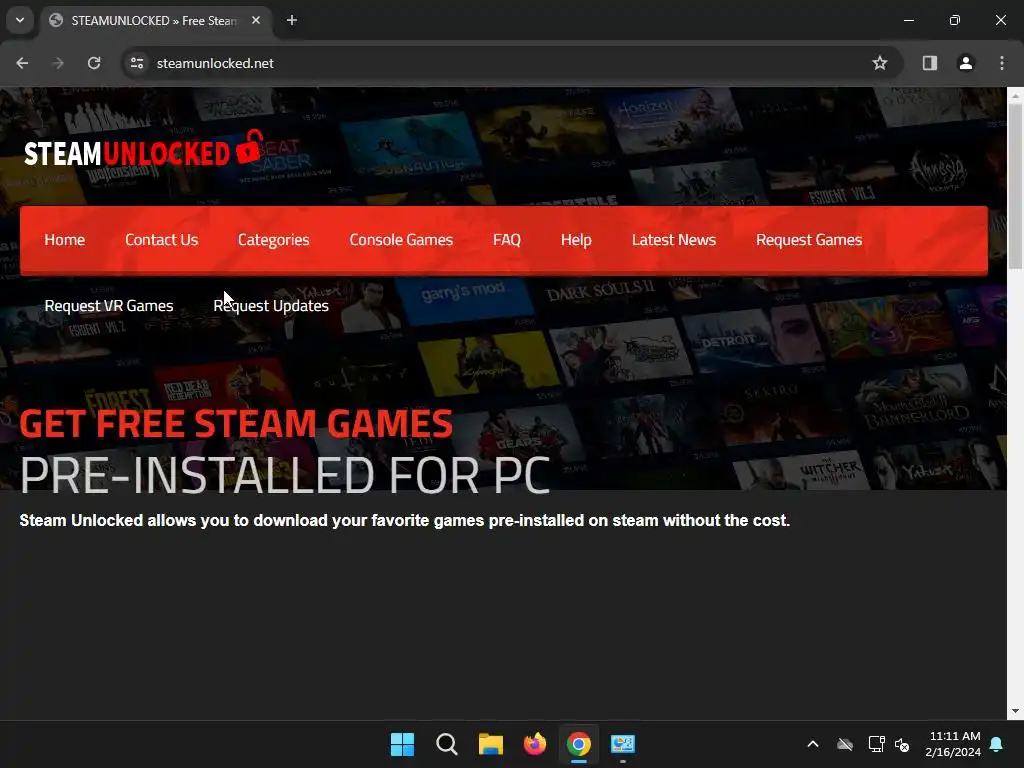
Task: Go to Console Games
Action: pos(401,240)
